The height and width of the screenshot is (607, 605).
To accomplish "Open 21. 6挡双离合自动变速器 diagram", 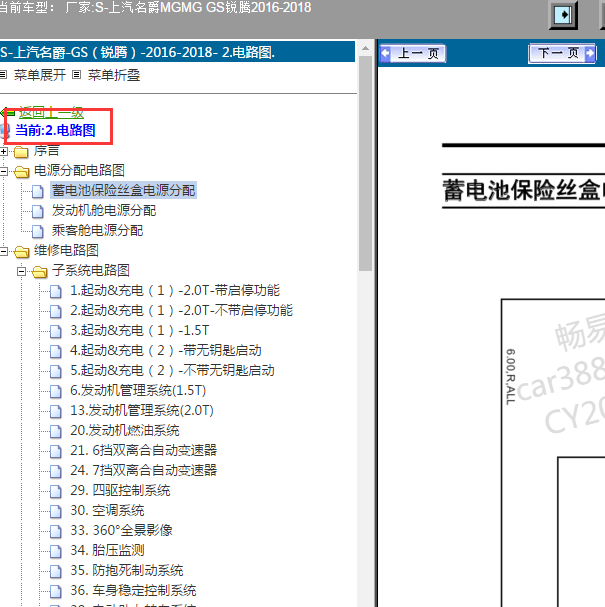I will coord(144,450).
